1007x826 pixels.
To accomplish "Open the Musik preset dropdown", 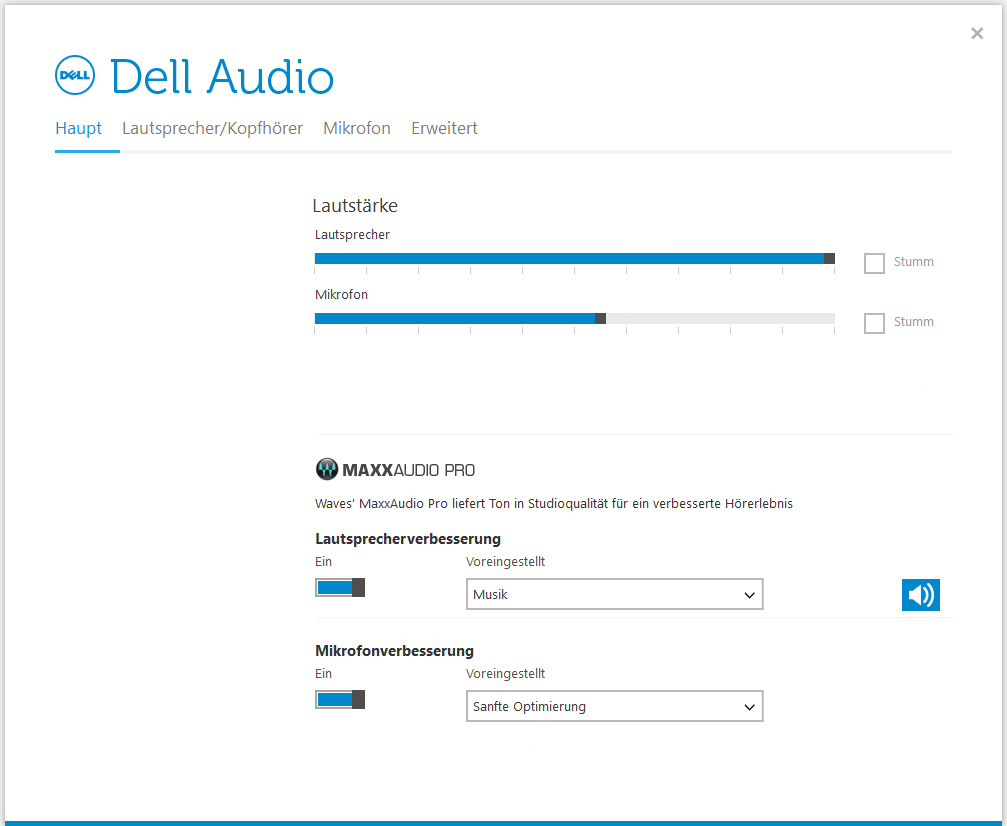I will [x=615, y=594].
